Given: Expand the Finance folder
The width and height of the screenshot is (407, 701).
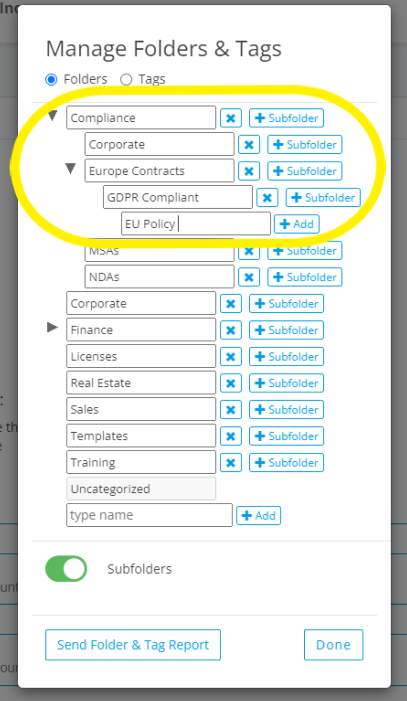Looking at the screenshot, I should [52, 327].
